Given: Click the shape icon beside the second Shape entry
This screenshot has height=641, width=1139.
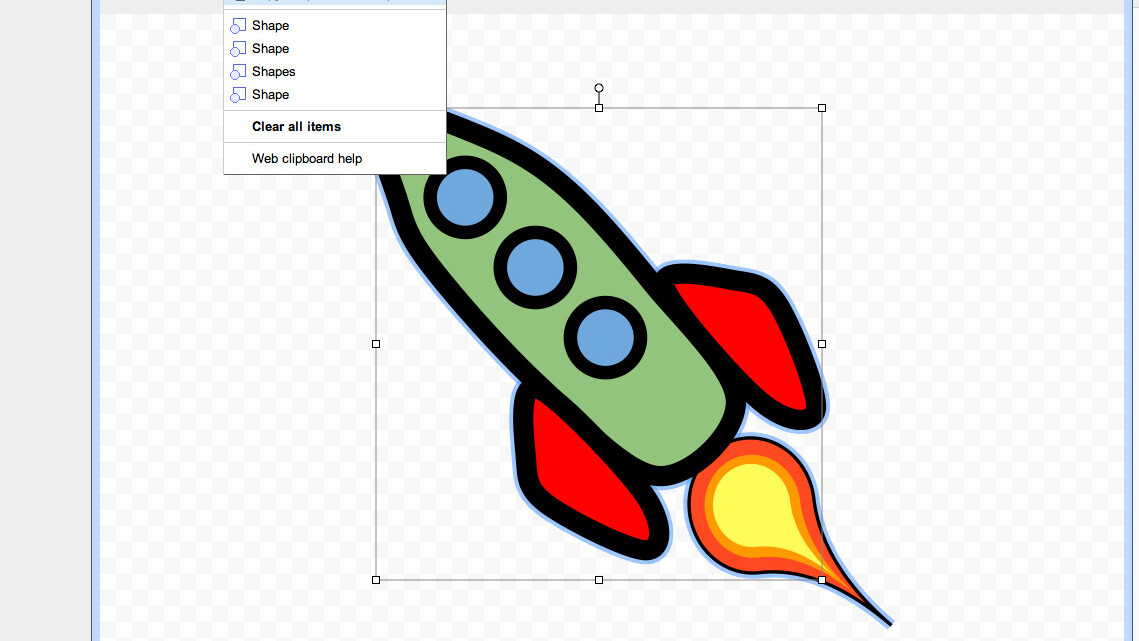Looking at the screenshot, I should pos(237,48).
